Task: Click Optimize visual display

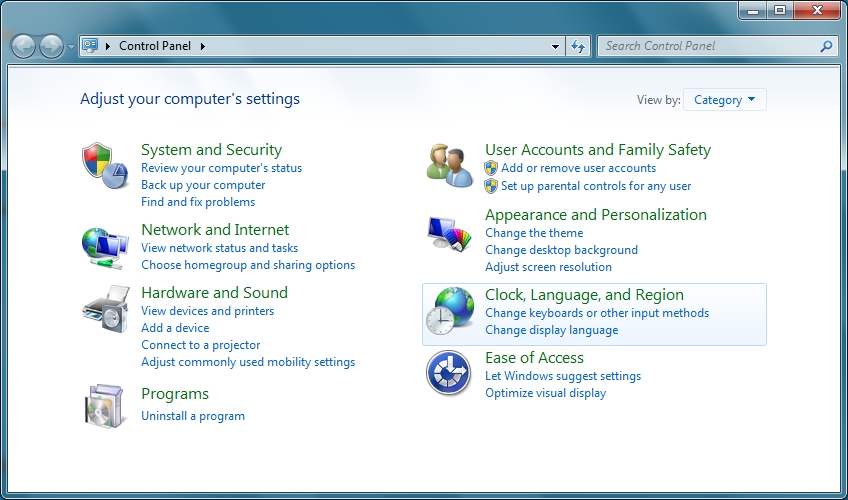Action: pyautogui.click(x=546, y=393)
